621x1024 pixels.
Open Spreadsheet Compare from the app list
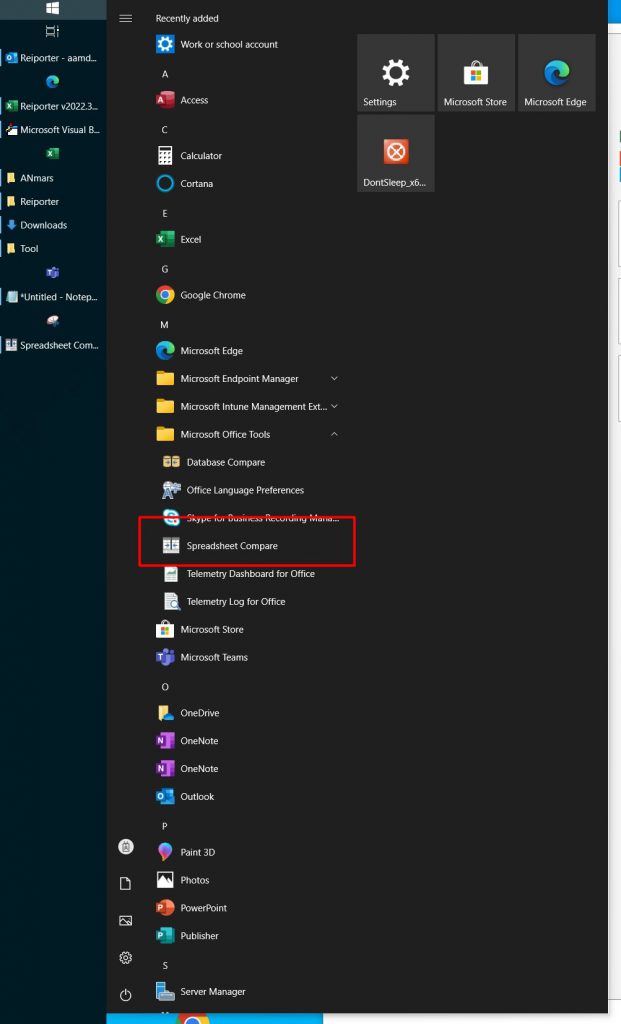[231, 546]
